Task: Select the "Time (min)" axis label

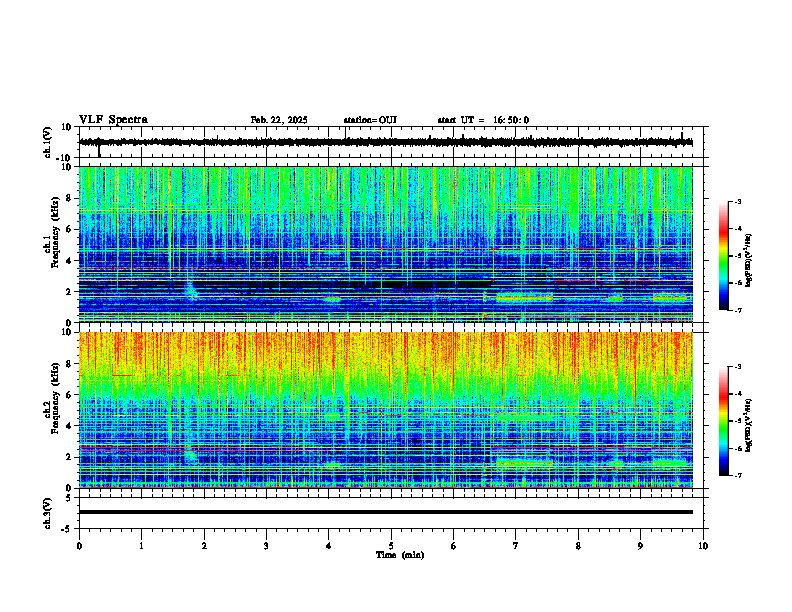Action: [400, 555]
